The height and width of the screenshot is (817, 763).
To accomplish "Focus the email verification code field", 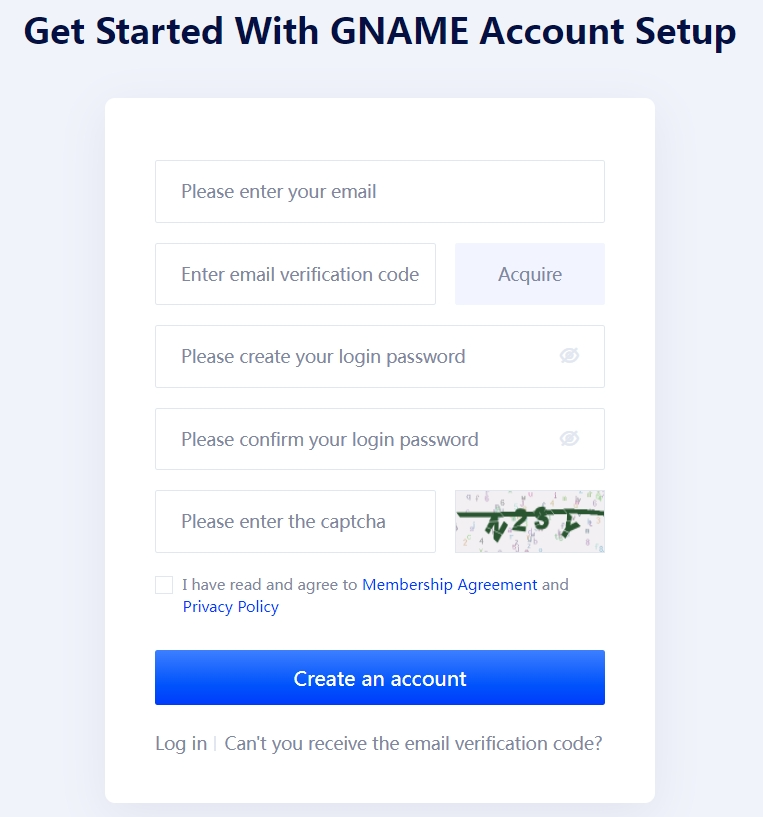I will coord(296,274).
